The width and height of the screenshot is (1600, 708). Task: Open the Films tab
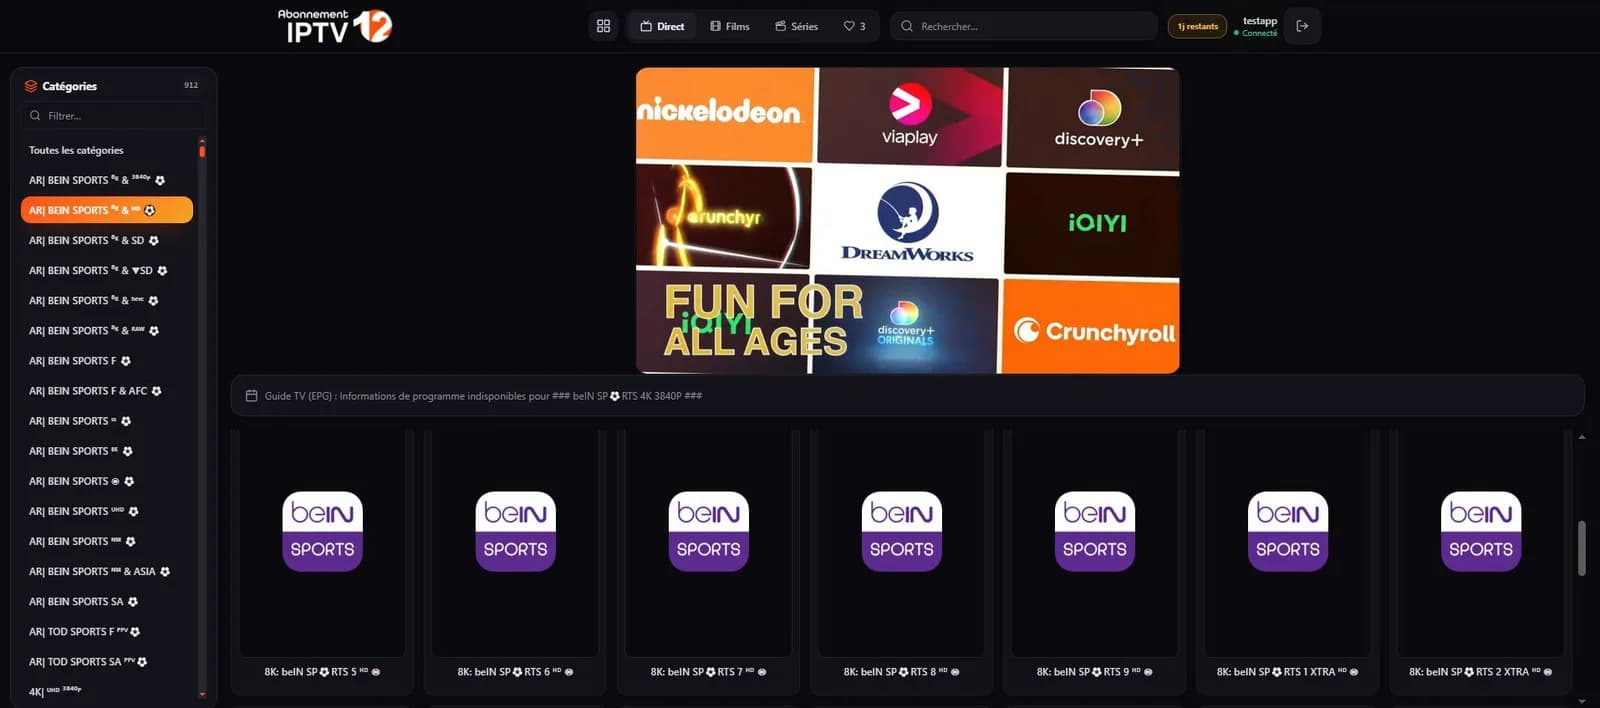(x=730, y=26)
